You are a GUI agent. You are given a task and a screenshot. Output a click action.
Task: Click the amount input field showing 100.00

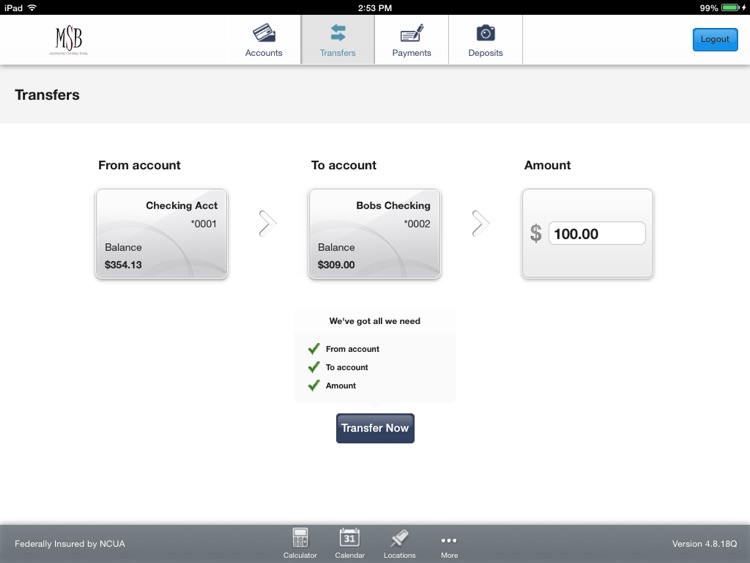(x=597, y=233)
